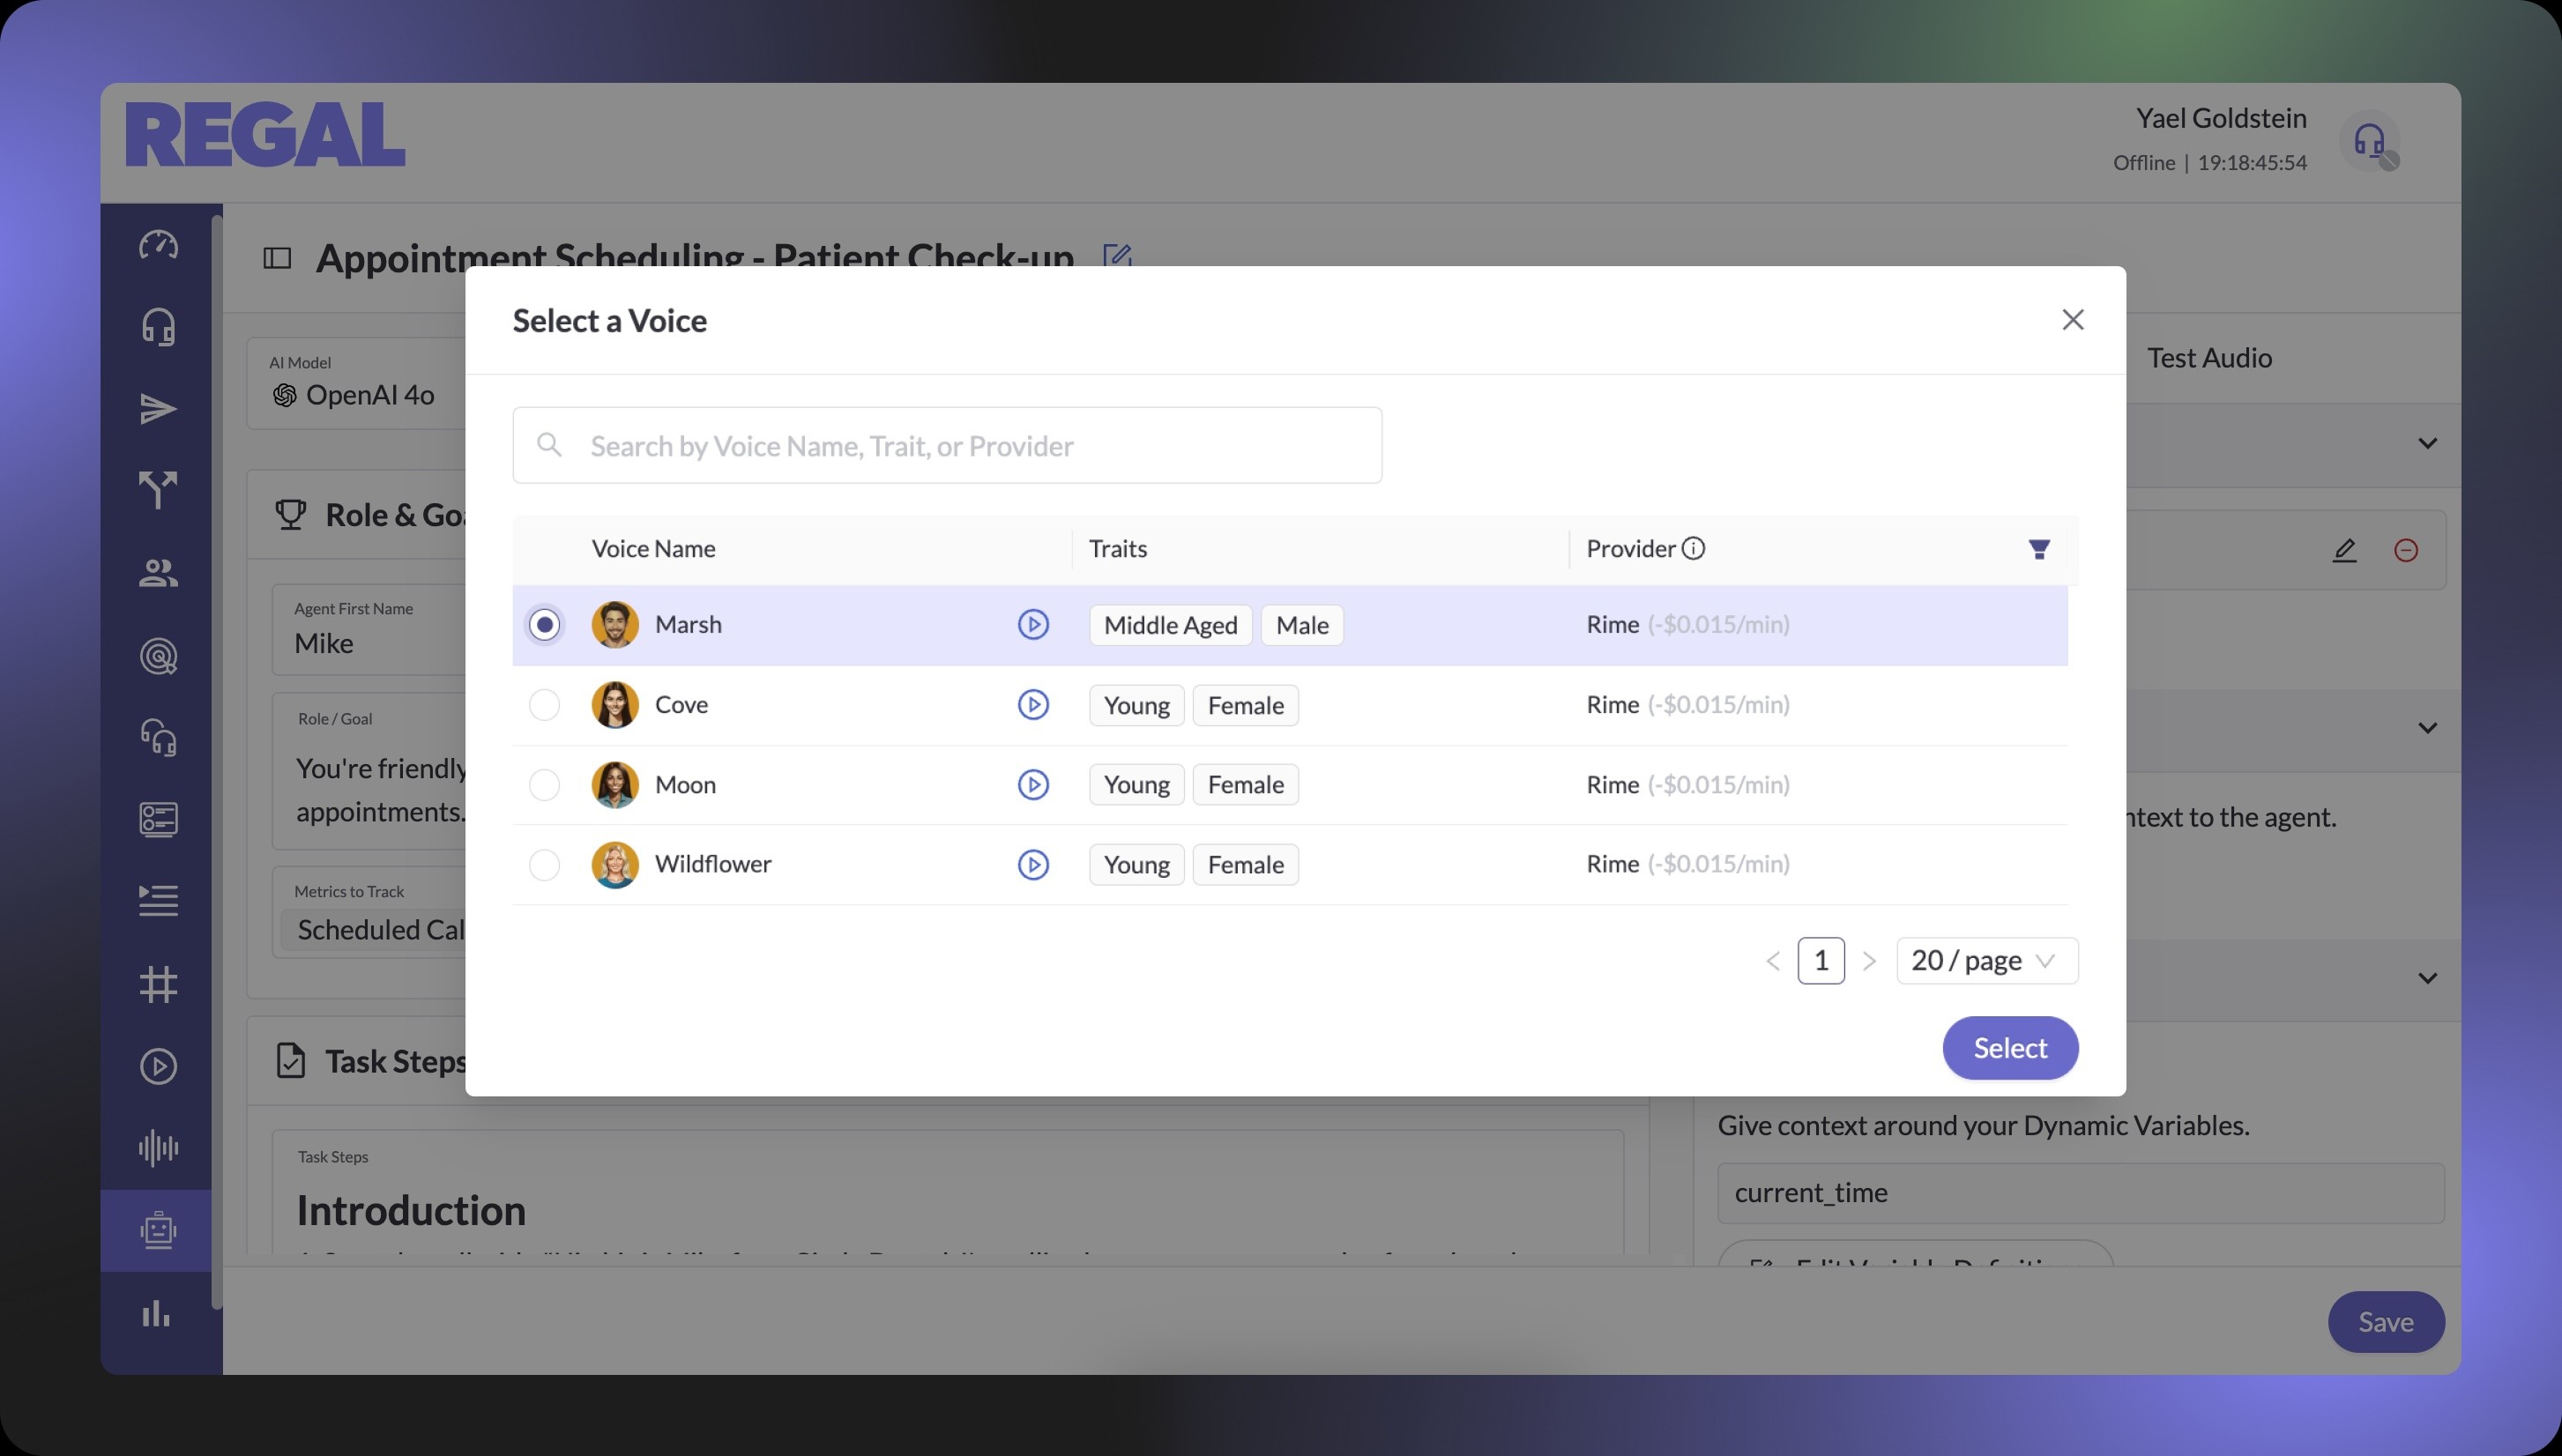Viewport: 2562px width, 1456px height.
Task: Select the Cove voice radio button
Action: click(x=544, y=704)
